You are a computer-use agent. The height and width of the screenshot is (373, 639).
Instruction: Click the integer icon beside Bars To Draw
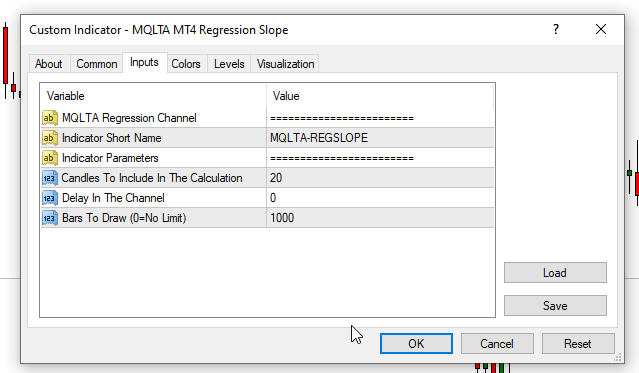tap(49, 218)
